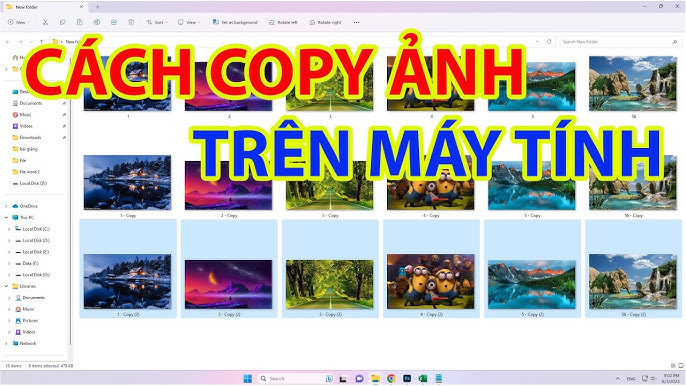Open the Downloads folder in sidebar

coord(30,137)
